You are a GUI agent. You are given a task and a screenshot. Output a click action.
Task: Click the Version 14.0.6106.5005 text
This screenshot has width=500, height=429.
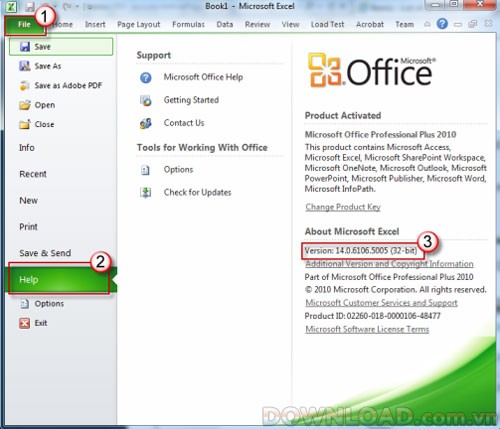tap(361, 250)
